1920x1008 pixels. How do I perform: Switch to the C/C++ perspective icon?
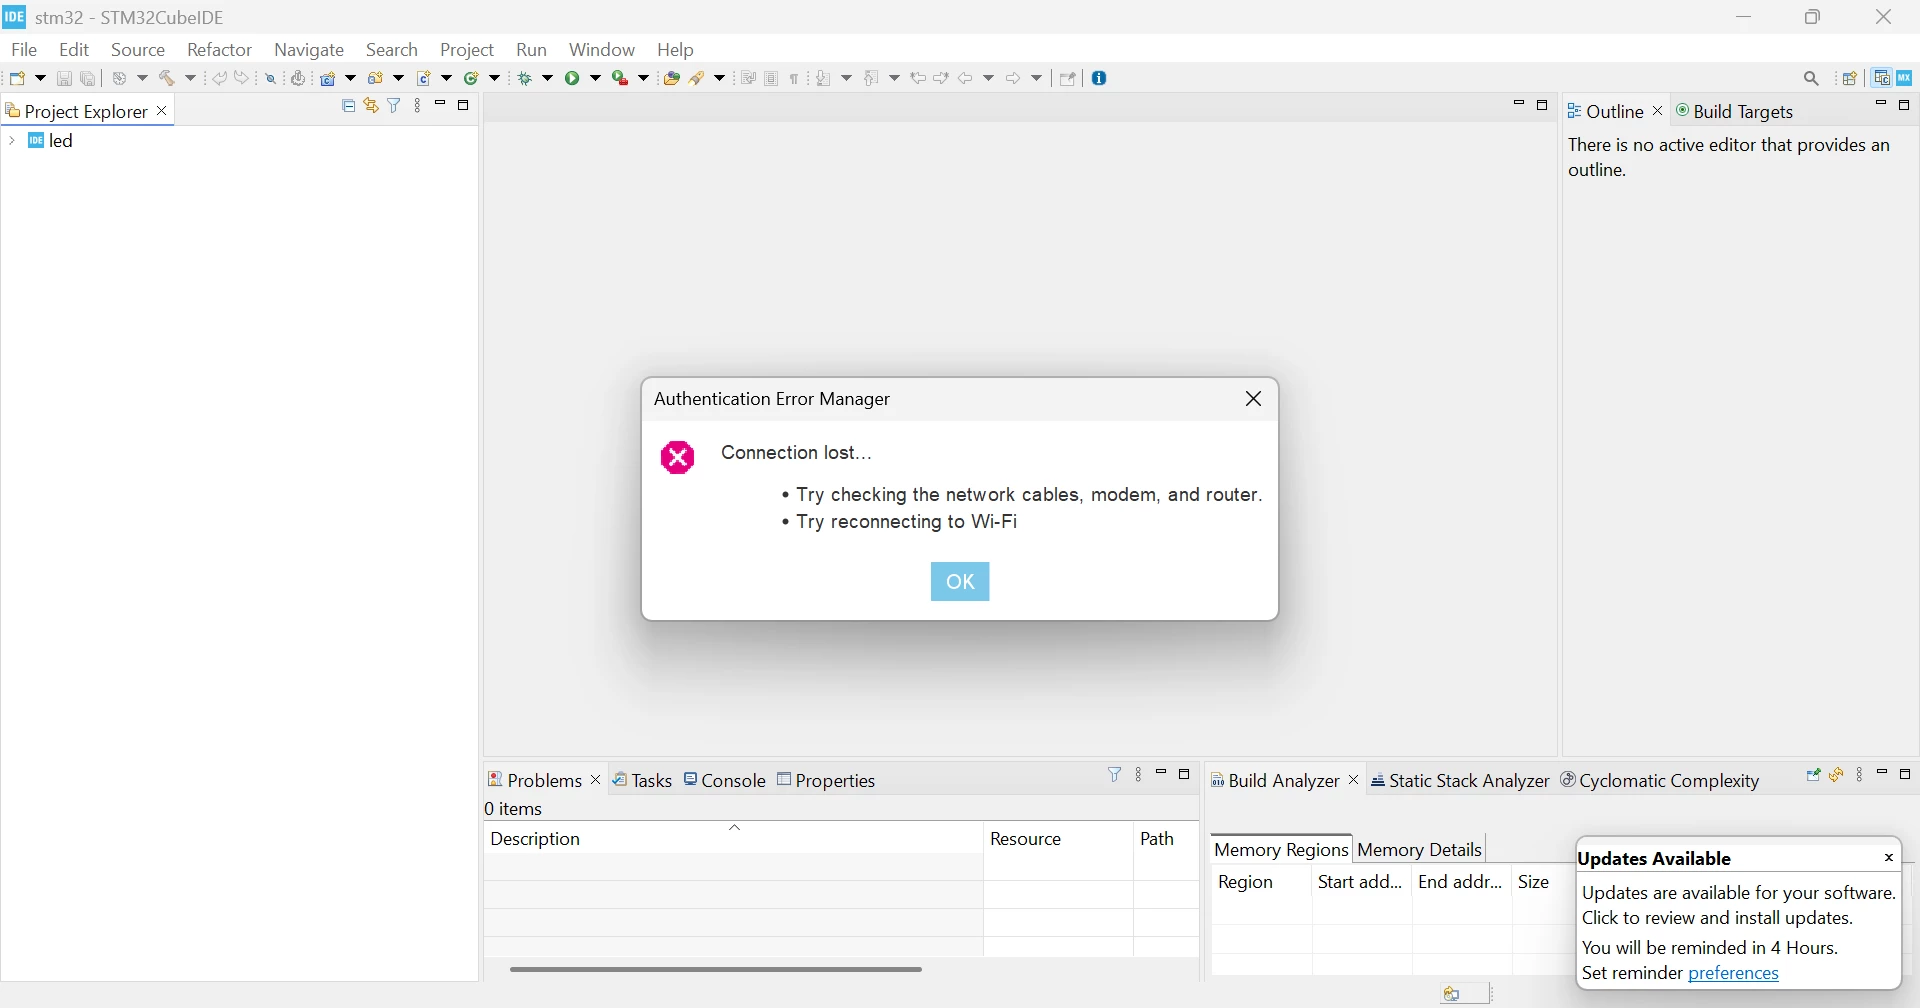pos(1883,78)
